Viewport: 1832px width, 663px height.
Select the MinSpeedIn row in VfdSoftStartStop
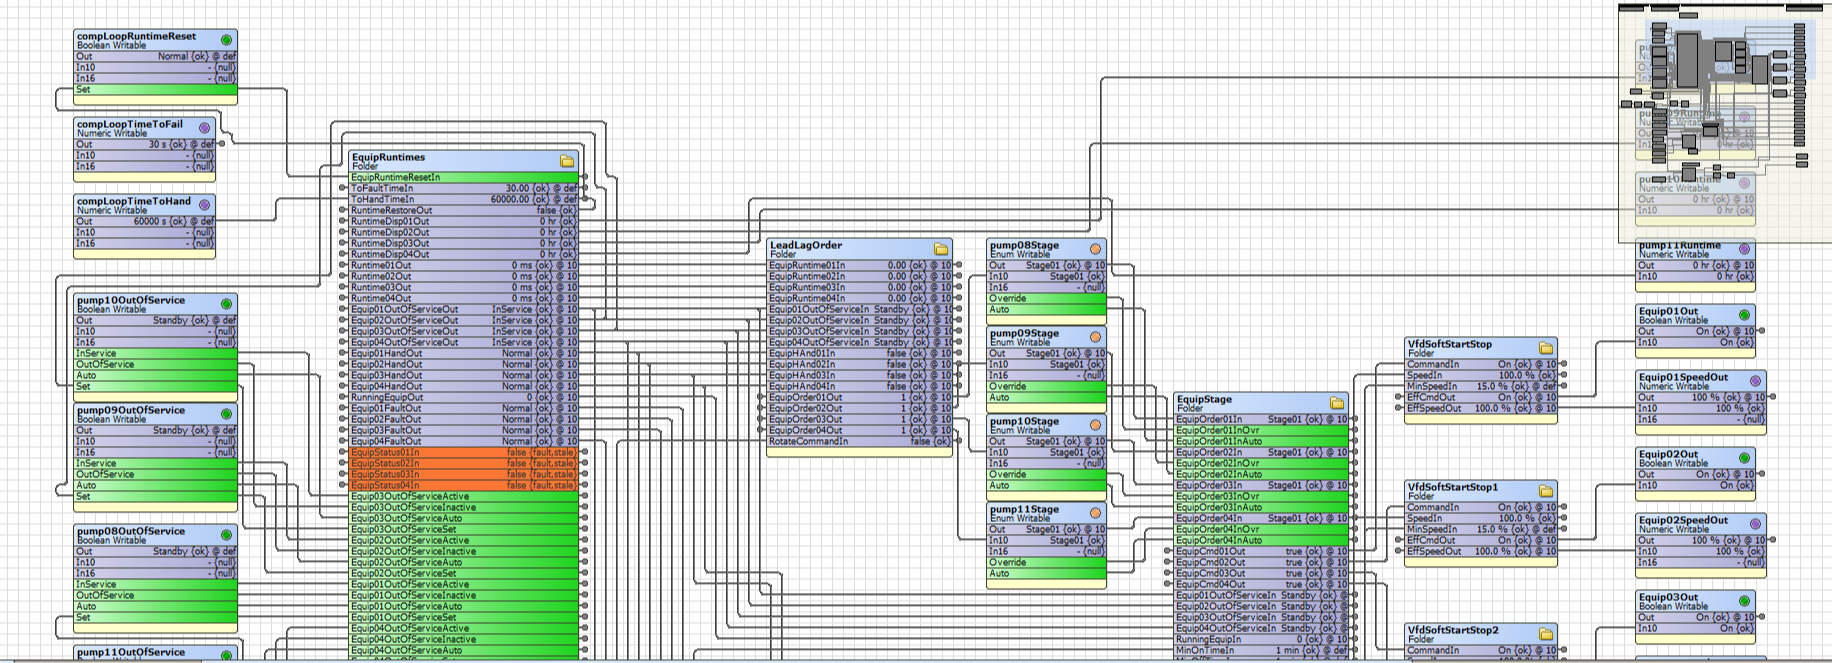coord(1482,386)
